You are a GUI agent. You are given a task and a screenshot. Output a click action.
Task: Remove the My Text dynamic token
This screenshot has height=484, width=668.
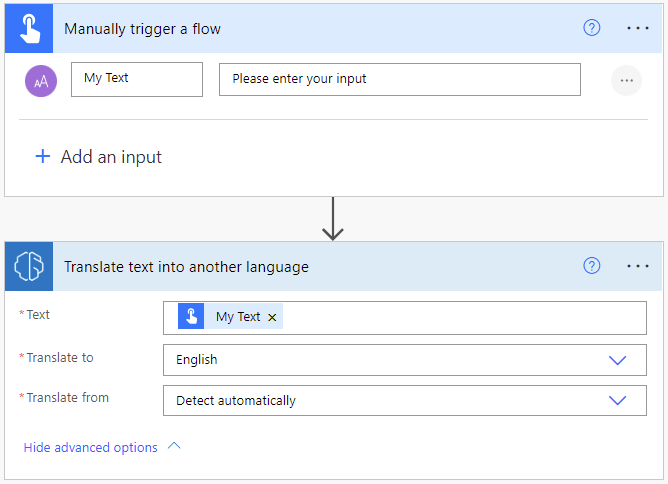coord(273,317)
